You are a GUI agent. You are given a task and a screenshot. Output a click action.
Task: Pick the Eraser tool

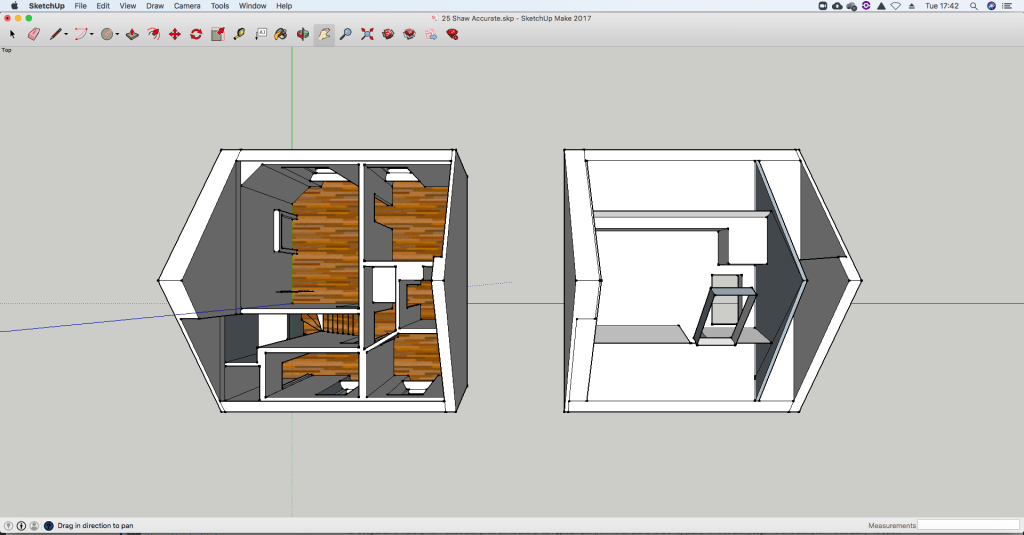33,34
